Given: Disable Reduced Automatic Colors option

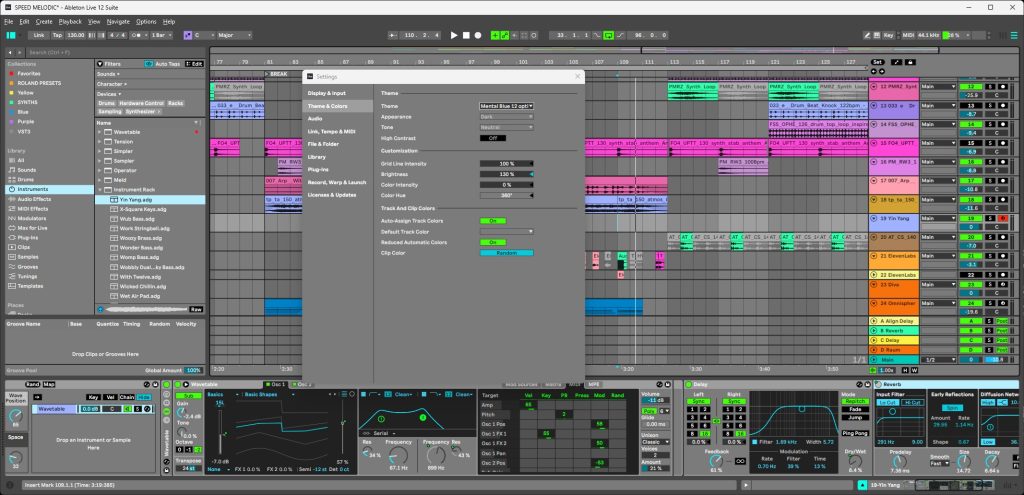Looking at the screenshot, I should [x=492, y=242].
